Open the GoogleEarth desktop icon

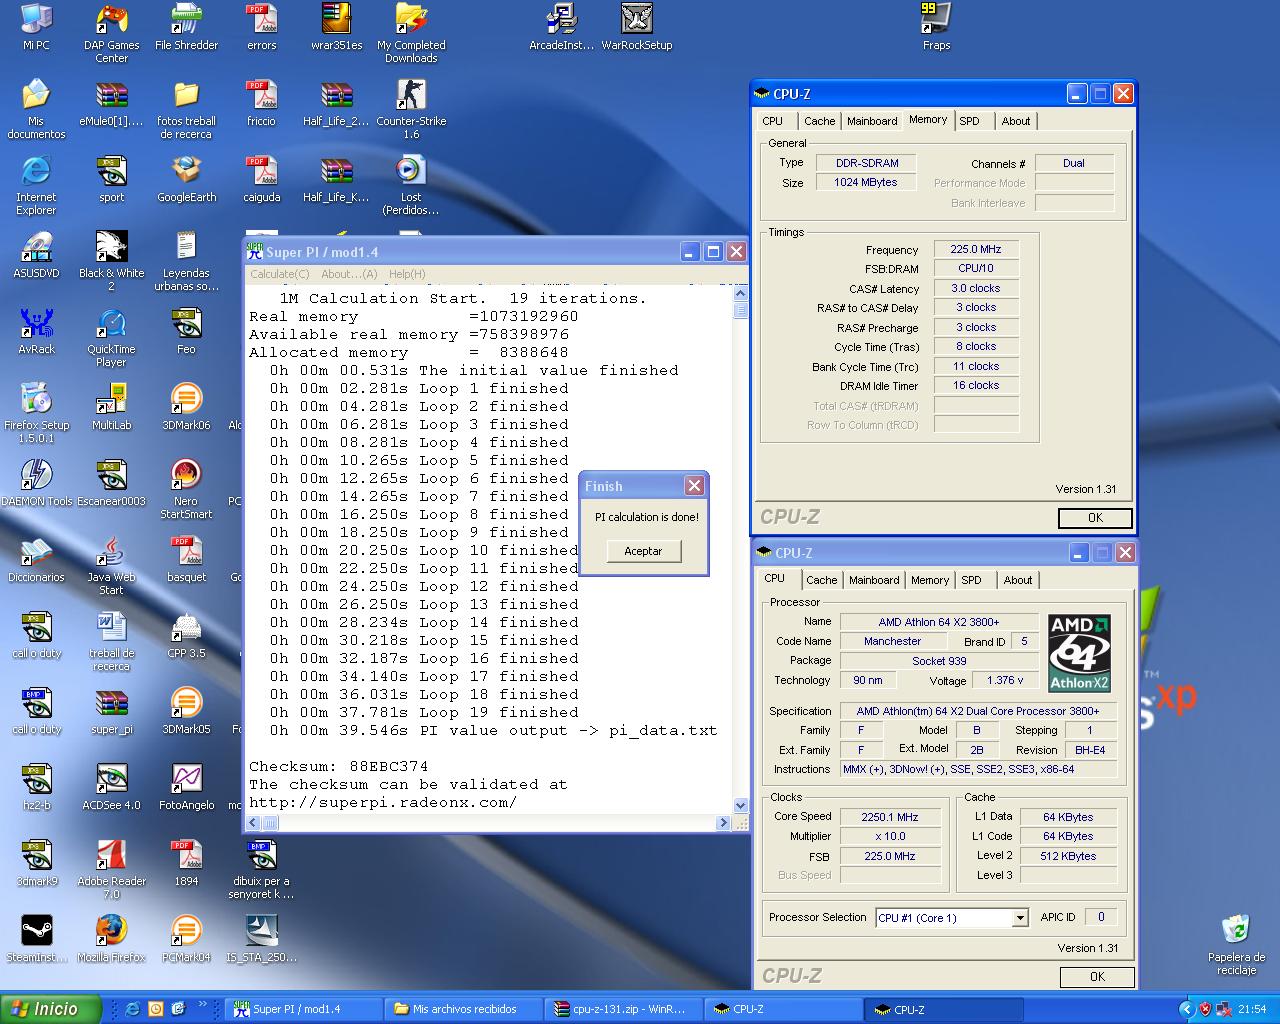tap(186, 172)
